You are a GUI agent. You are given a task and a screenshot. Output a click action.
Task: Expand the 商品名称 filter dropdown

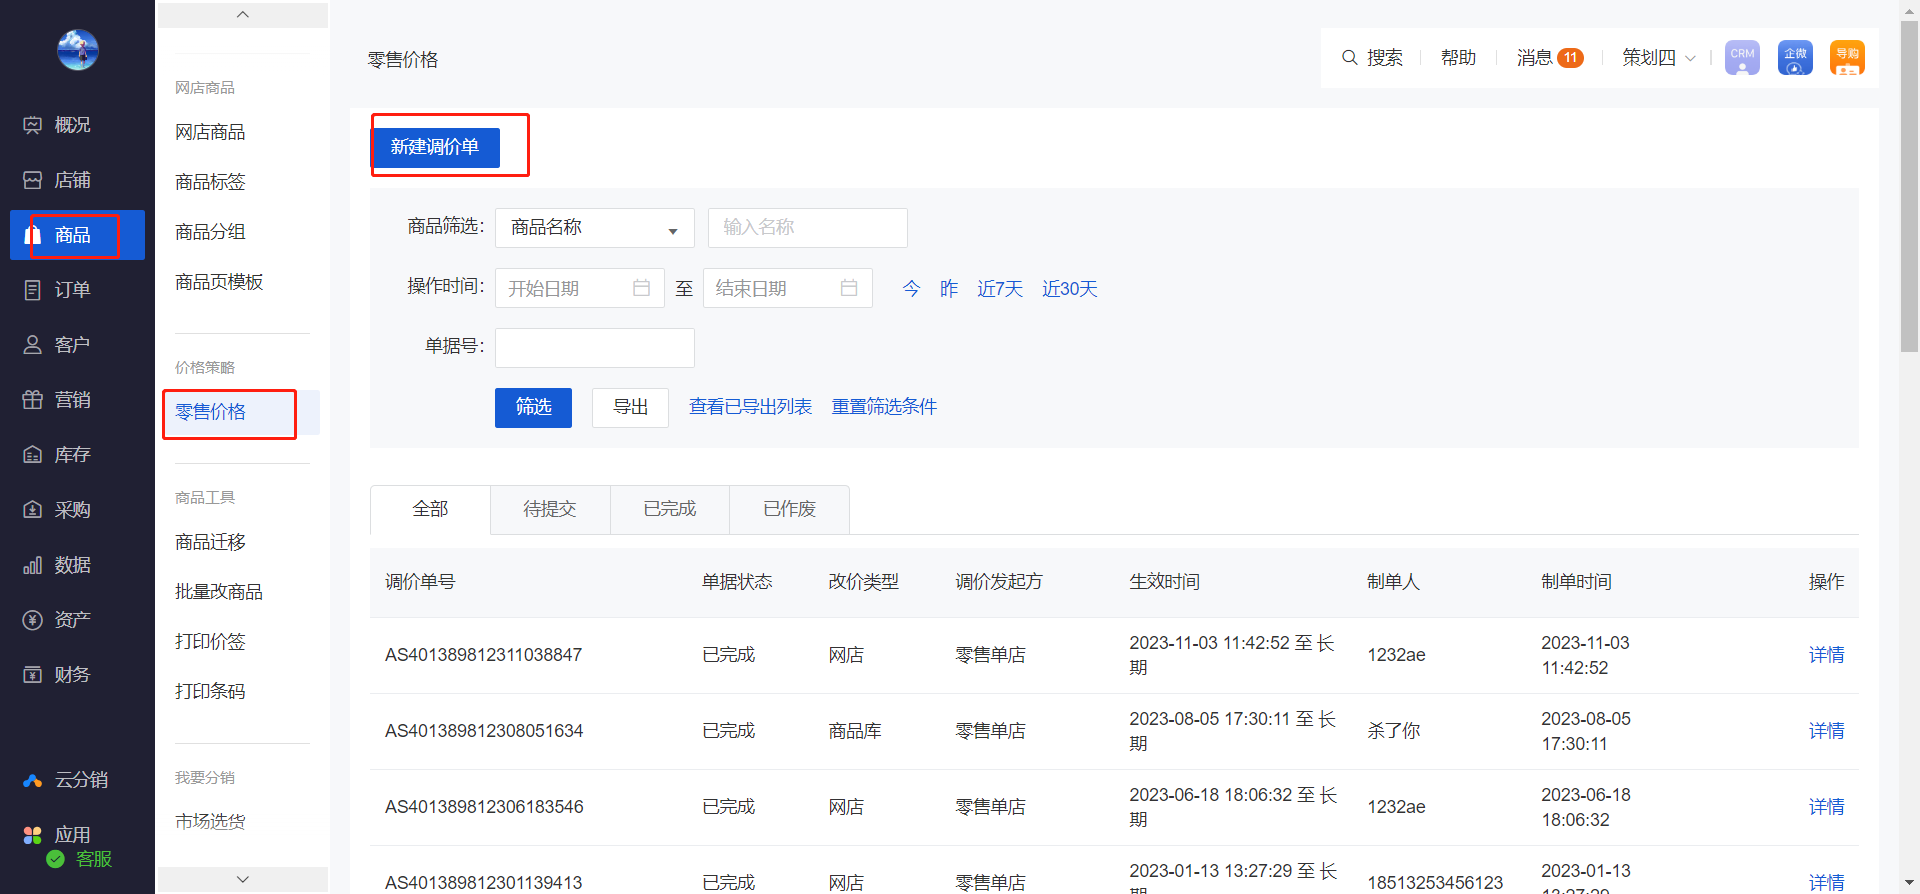[595, 228]
